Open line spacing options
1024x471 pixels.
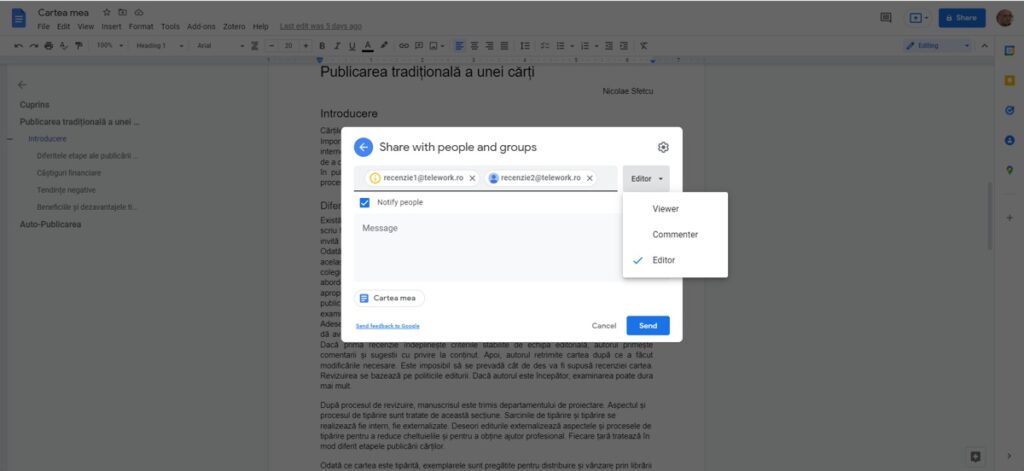[524, 46]
